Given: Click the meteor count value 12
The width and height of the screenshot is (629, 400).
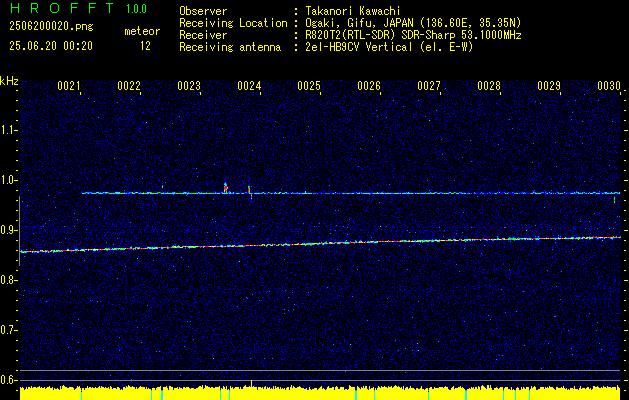Looking at the screenshot, I should coord(145,46).
